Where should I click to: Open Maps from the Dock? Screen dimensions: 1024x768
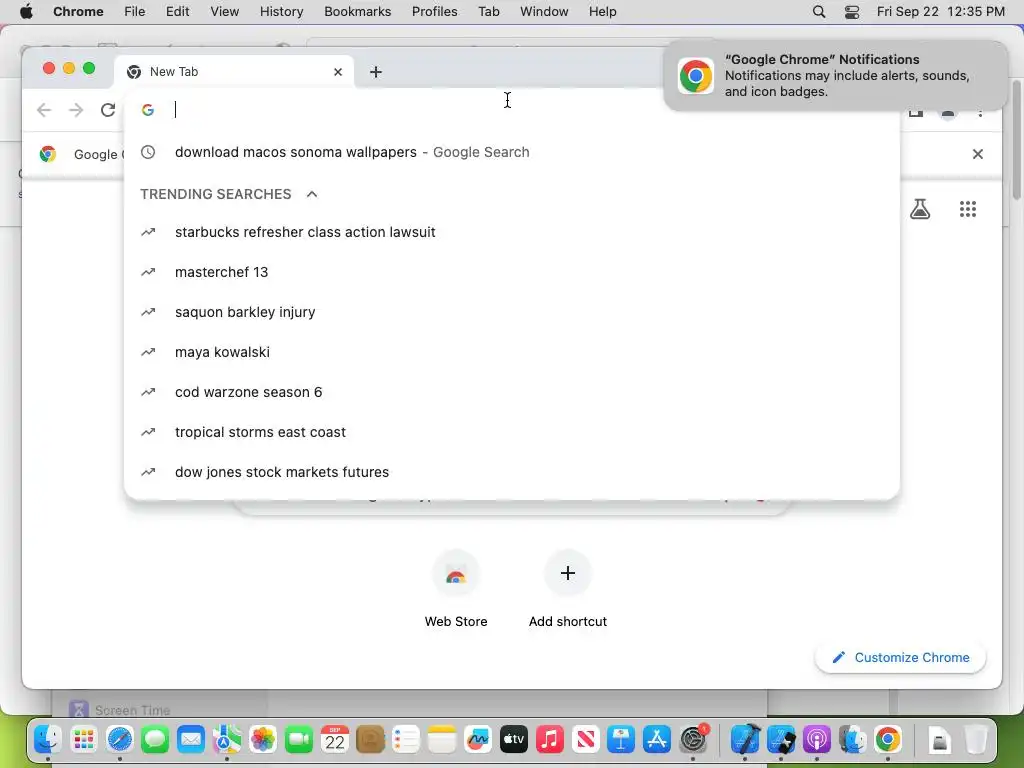[x=227, y=739]
